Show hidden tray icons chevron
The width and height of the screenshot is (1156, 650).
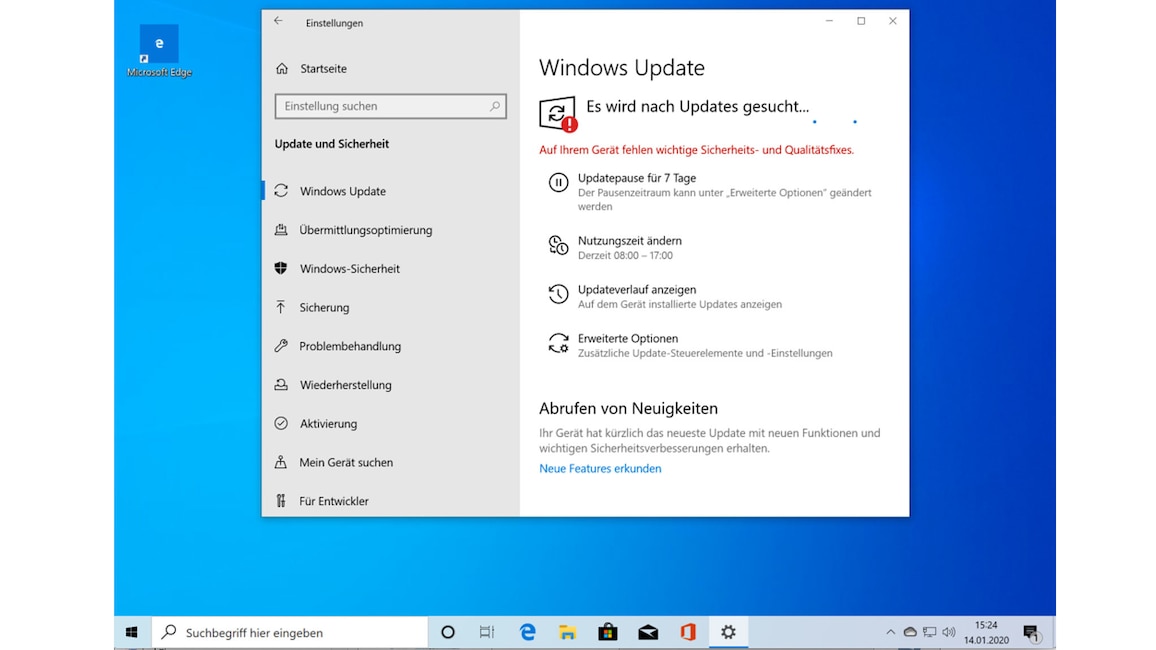pyautogui.click(x=891, y=632)
